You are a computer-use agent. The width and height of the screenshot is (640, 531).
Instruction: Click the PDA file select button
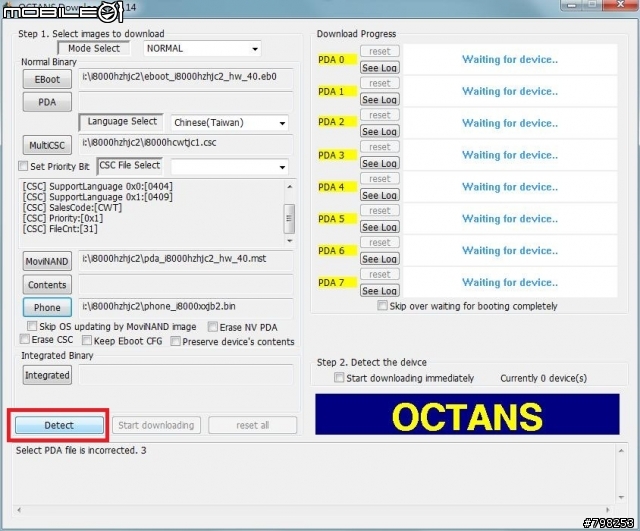click(47, 102)
